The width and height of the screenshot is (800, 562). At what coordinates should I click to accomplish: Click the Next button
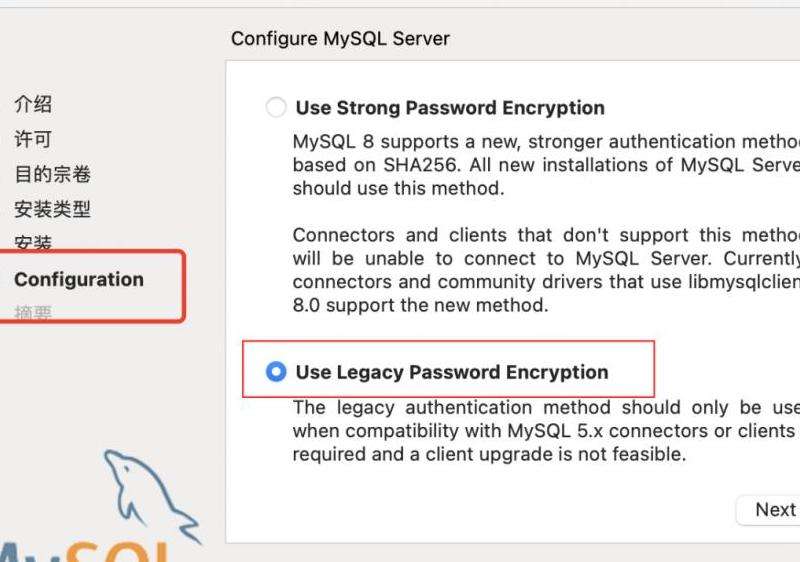click(x=768, y=509)
